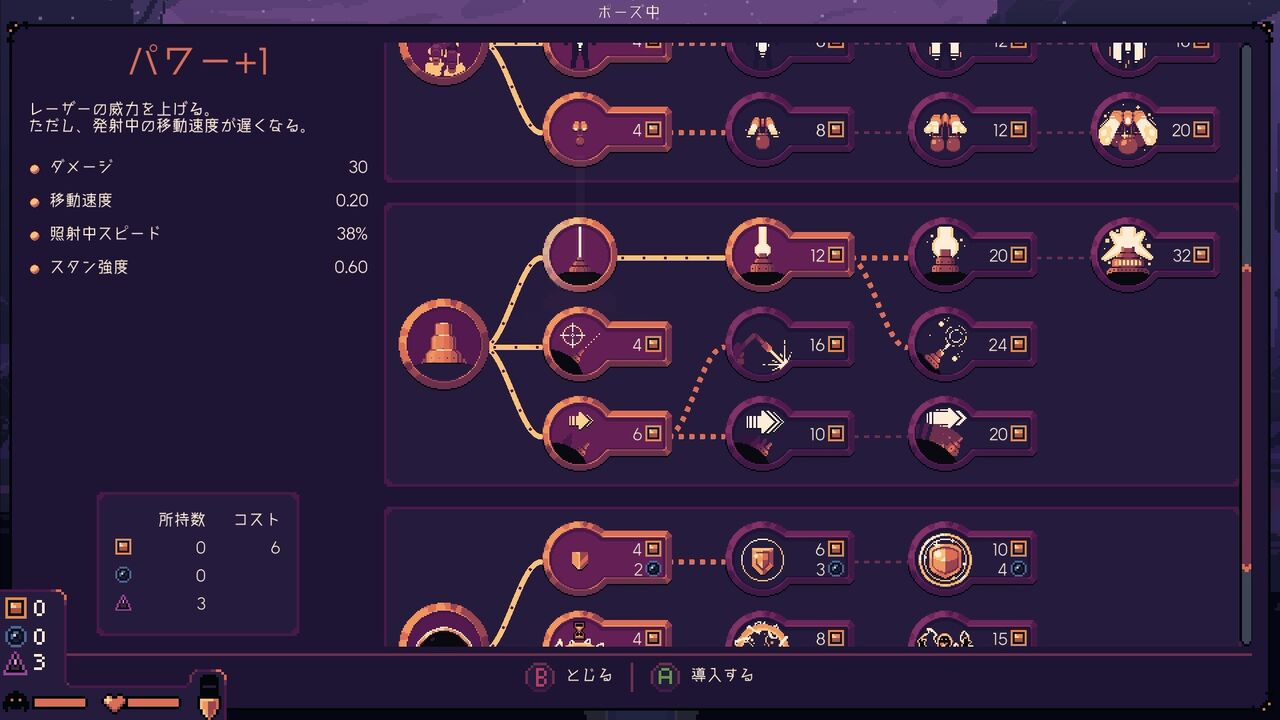The width and height of the screenshot is (1280, 720).
Task: Click the コスト column header
Action: pyautogui.click(x=257, y=519)
